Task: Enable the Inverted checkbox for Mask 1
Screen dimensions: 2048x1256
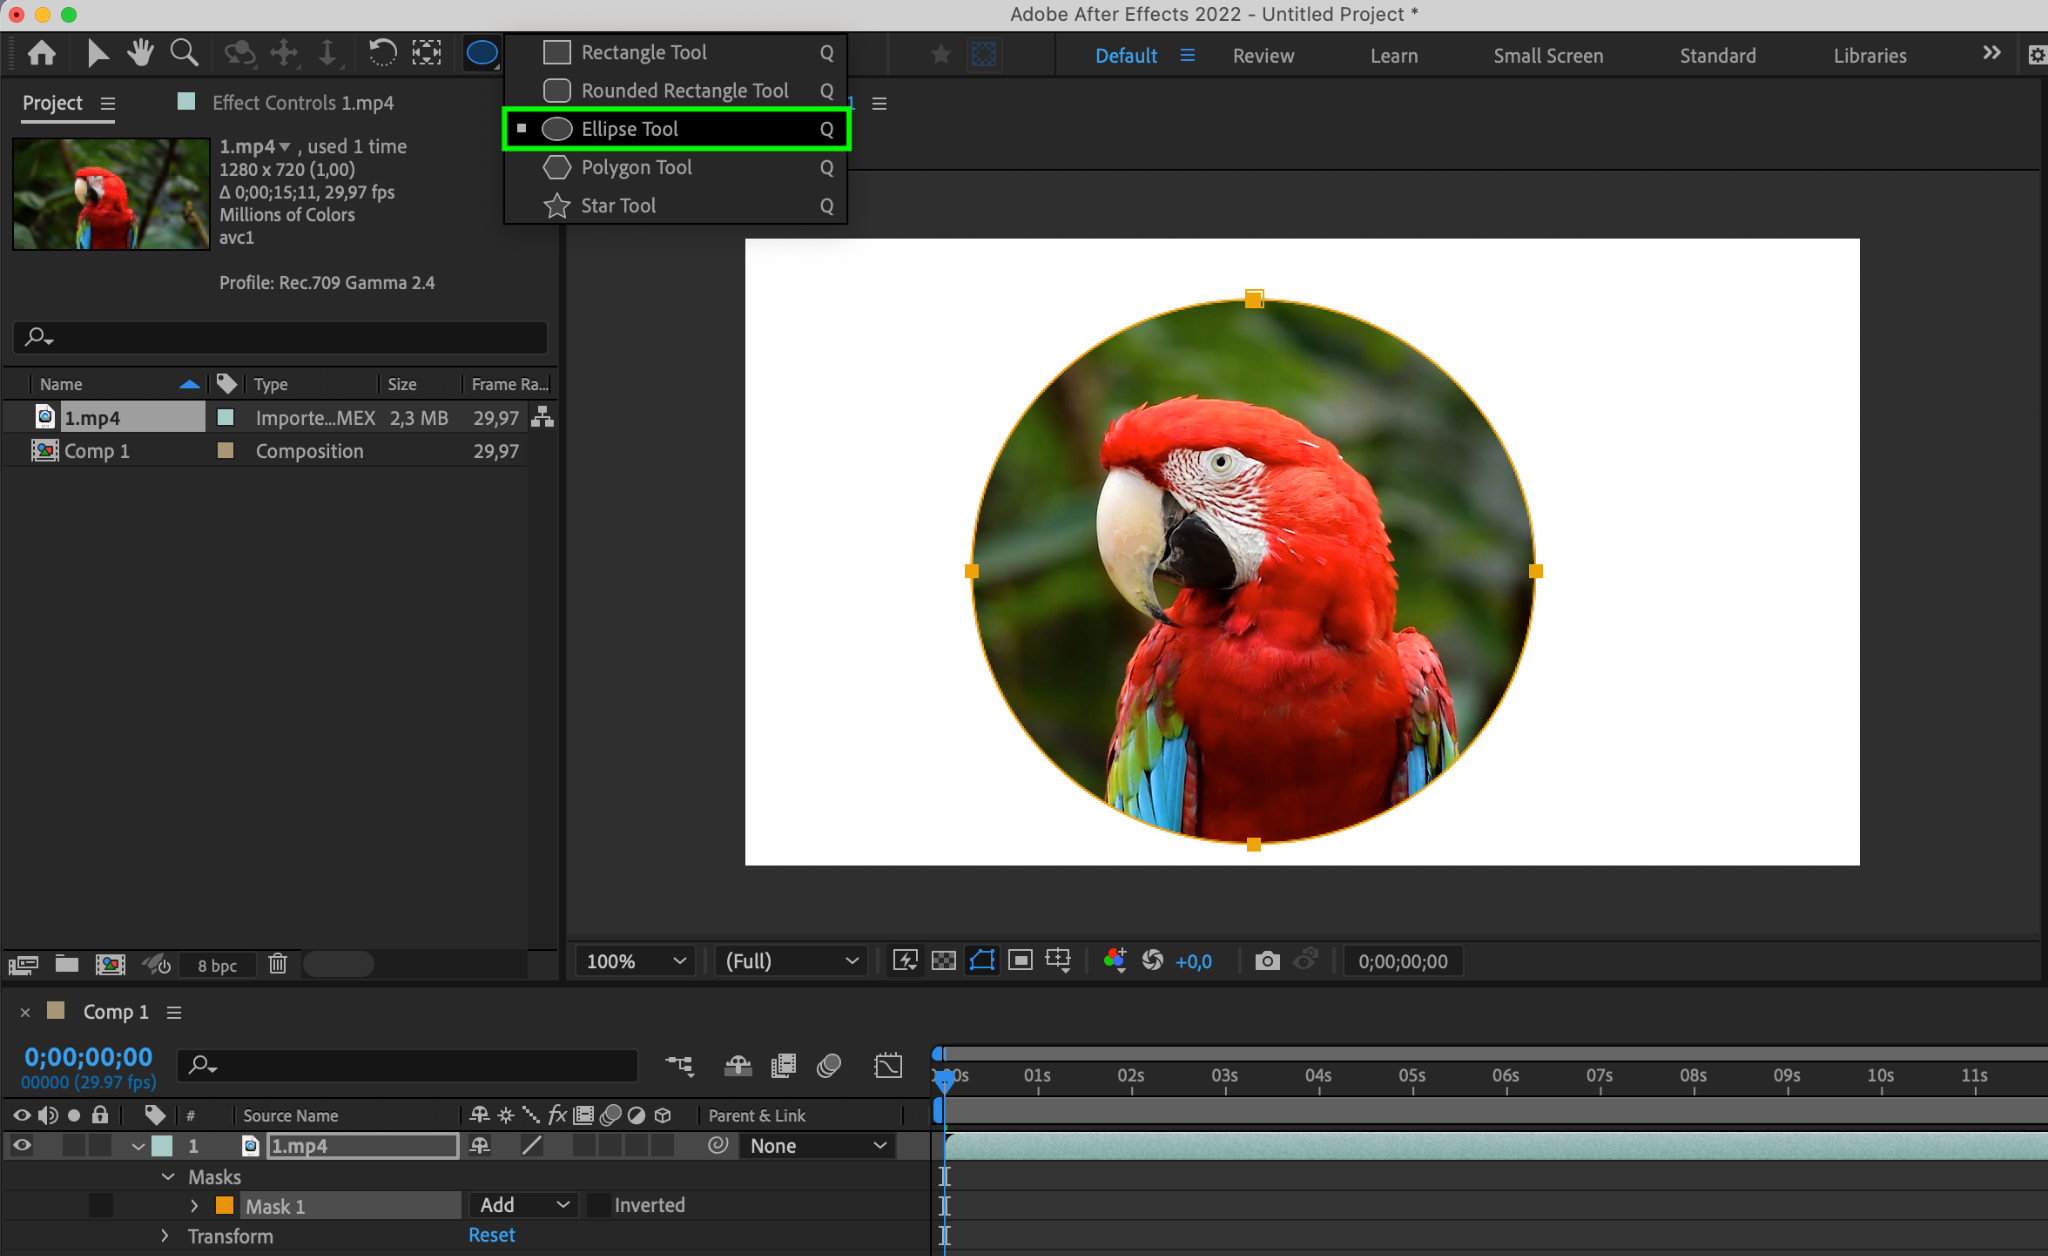Action: pyautogui.click(x=598, y=1205)
